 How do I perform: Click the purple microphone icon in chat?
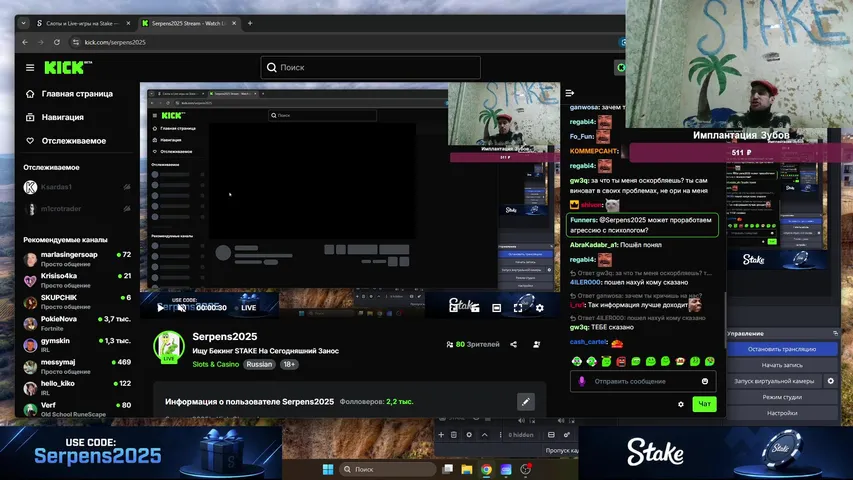[582, 381]
